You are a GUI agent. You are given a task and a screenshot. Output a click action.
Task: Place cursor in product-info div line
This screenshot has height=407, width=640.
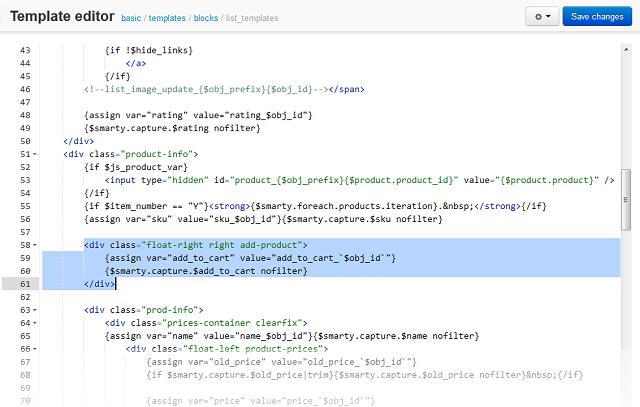coord(131,154)
